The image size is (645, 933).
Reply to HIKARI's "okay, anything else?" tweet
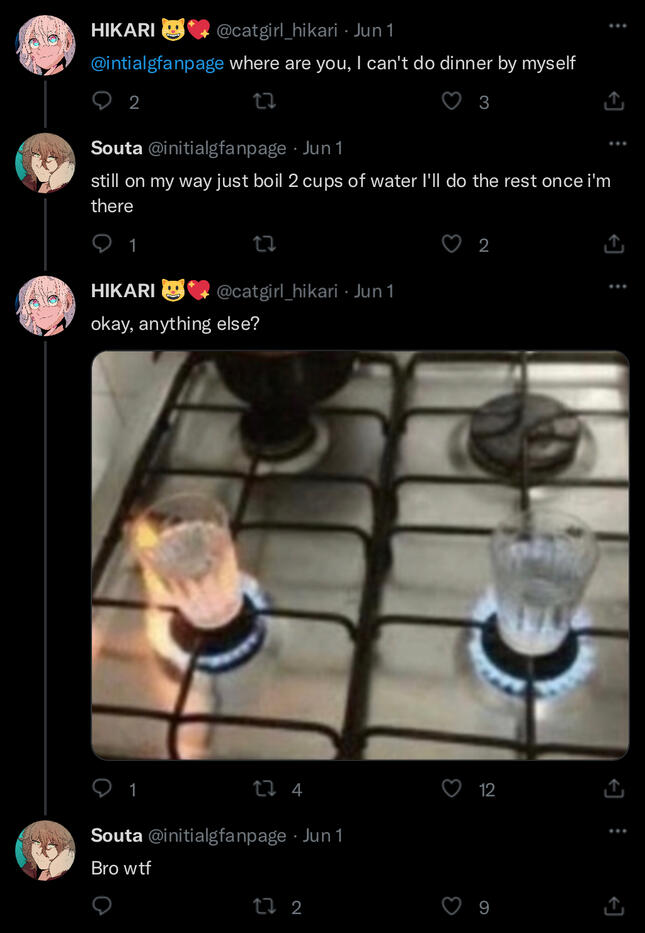pyautogui.click(x=102, y=789)
